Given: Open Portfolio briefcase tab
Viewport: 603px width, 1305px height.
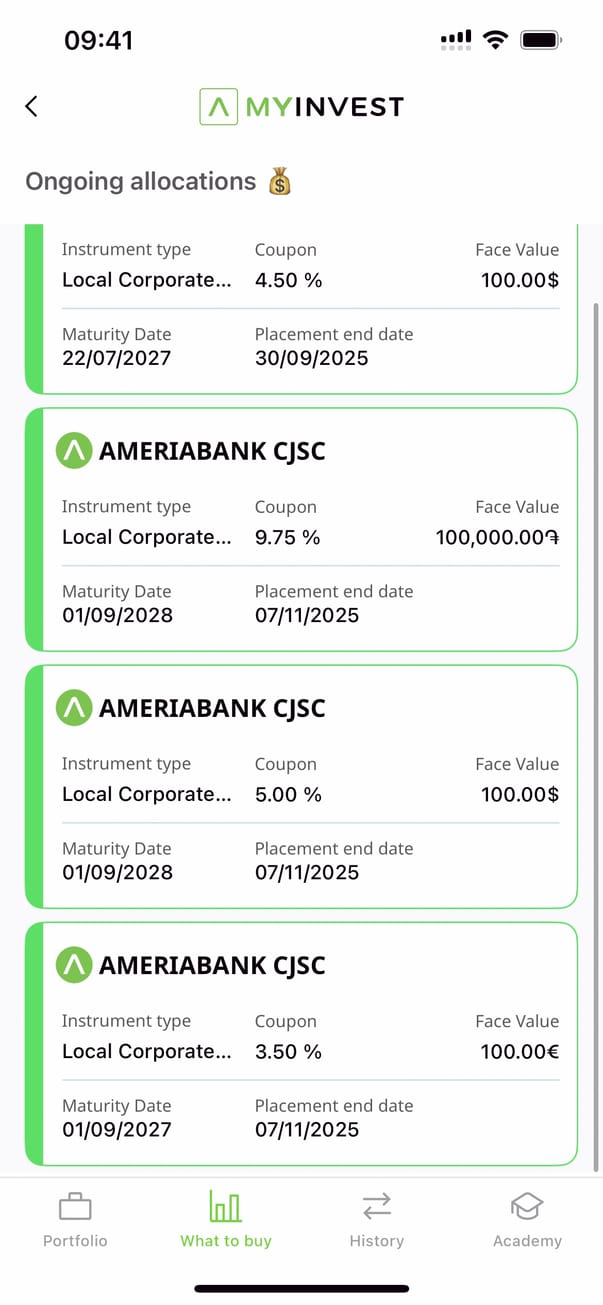Looking at the screenshot, I should (75, 1220).
